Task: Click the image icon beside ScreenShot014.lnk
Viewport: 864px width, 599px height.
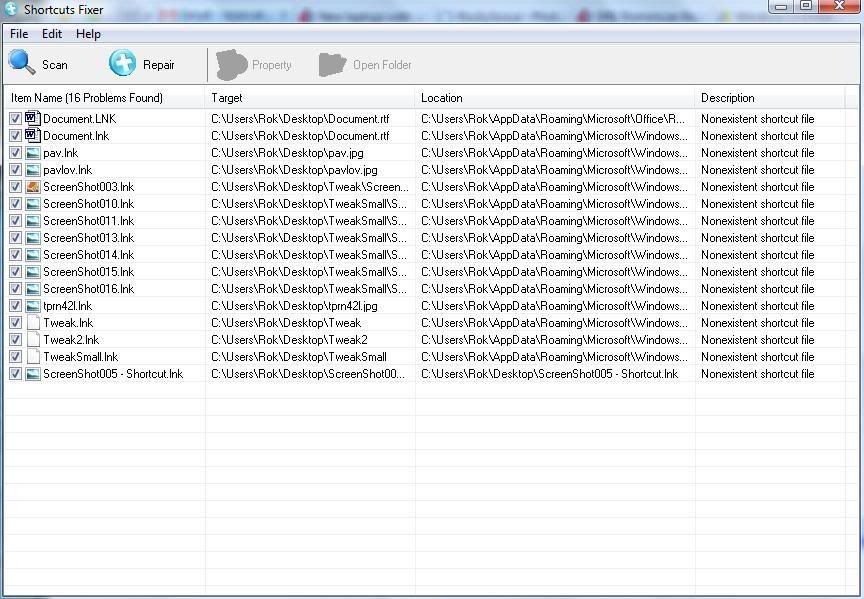Action: 33,255
